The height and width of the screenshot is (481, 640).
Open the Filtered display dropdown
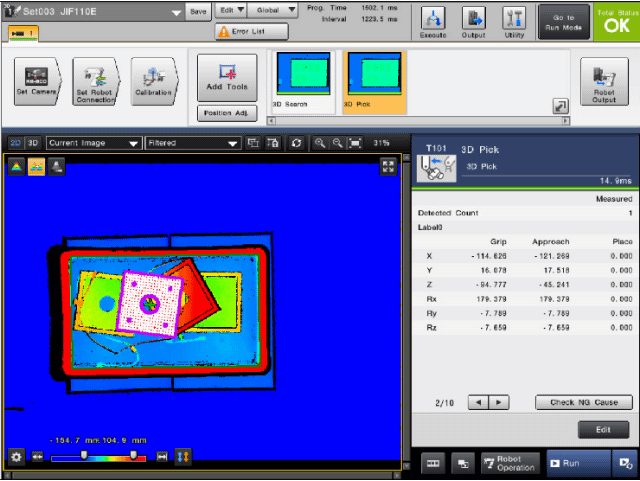[192, 143]
